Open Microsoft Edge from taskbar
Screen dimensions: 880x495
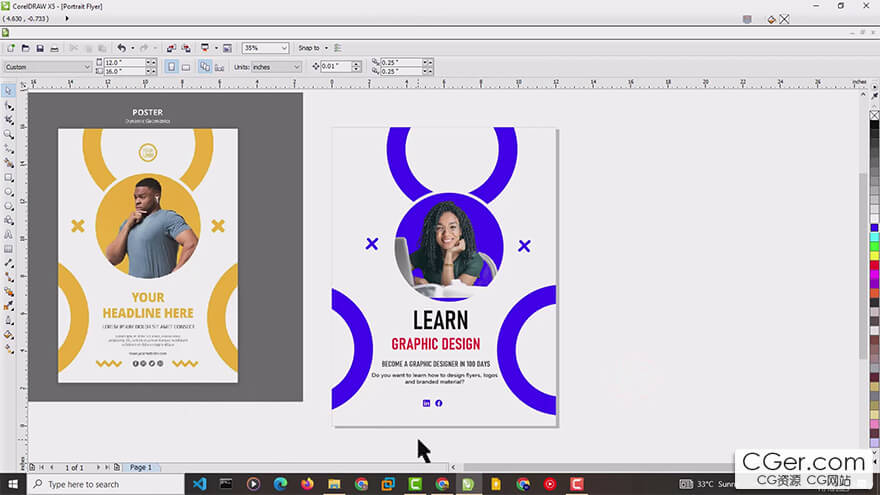coord(280,484)
